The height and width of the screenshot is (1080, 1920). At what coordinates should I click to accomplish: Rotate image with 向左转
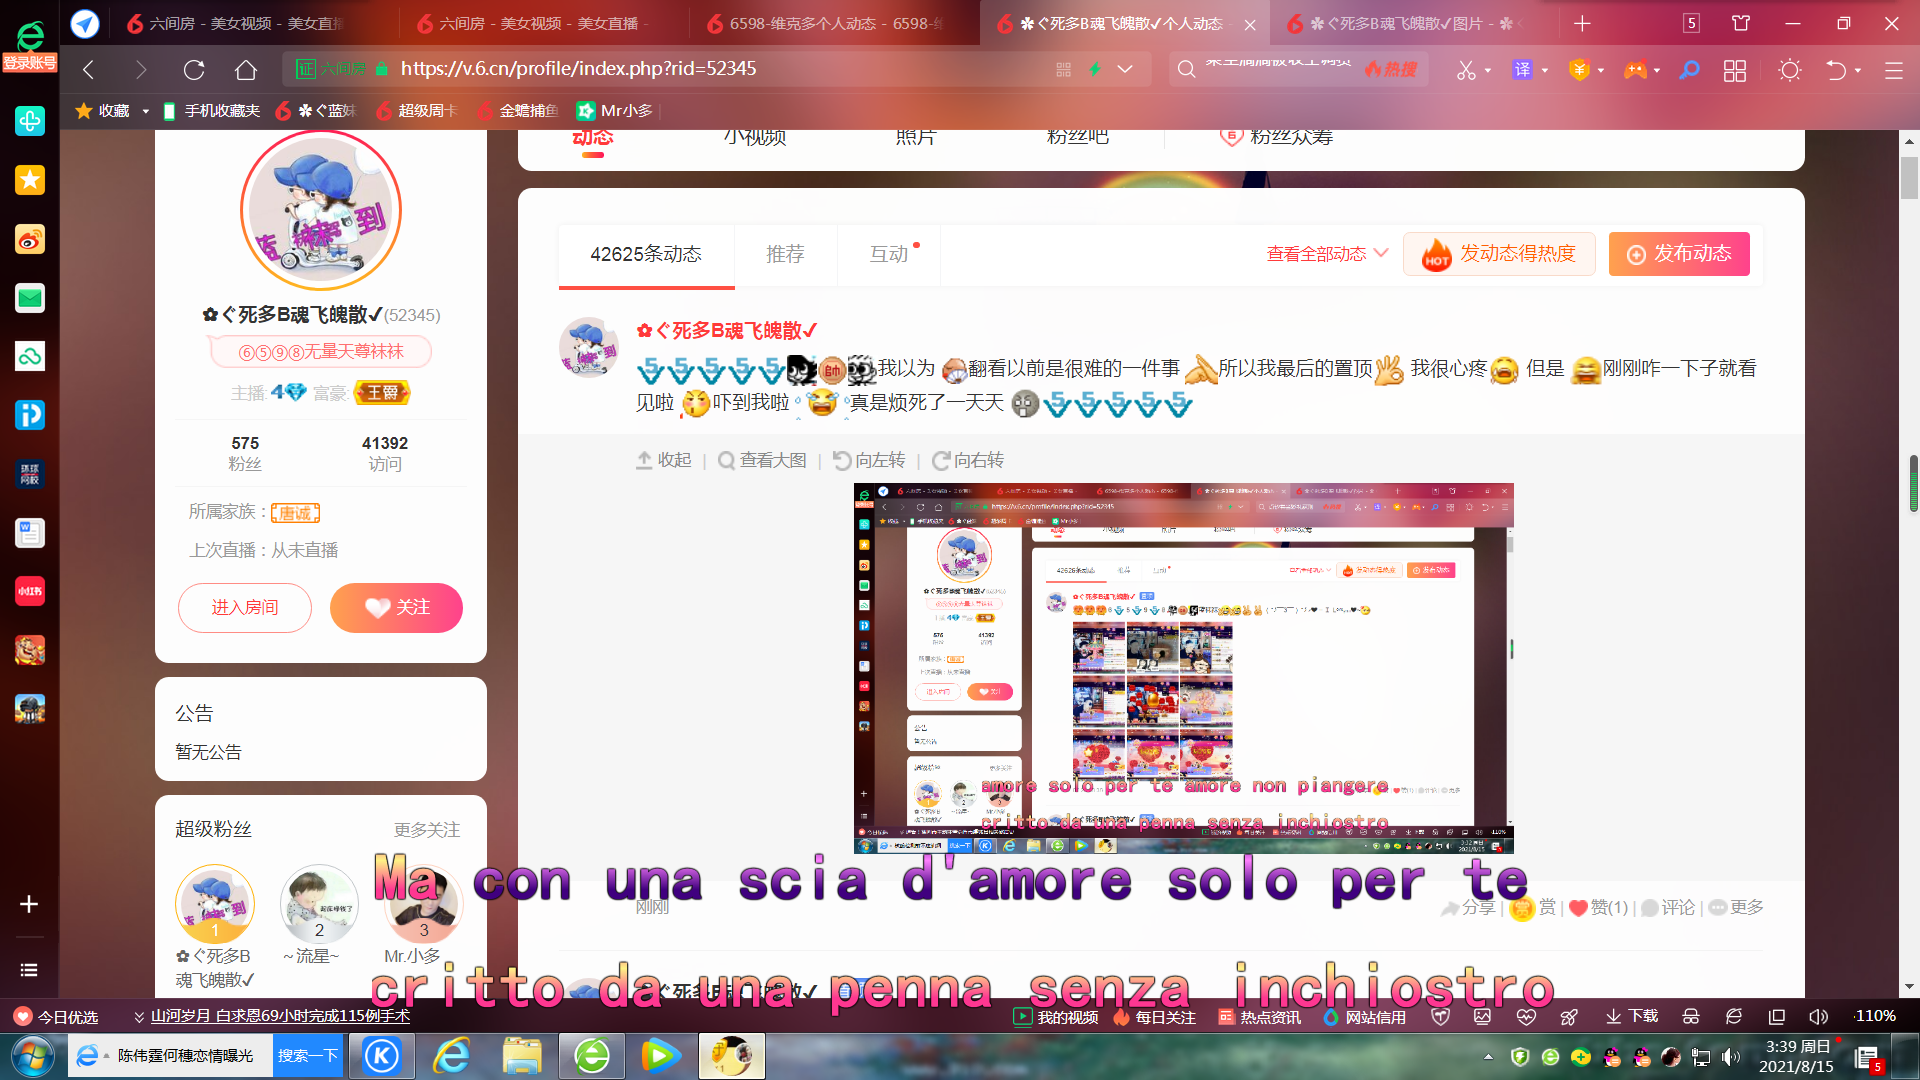click(869, 460)
